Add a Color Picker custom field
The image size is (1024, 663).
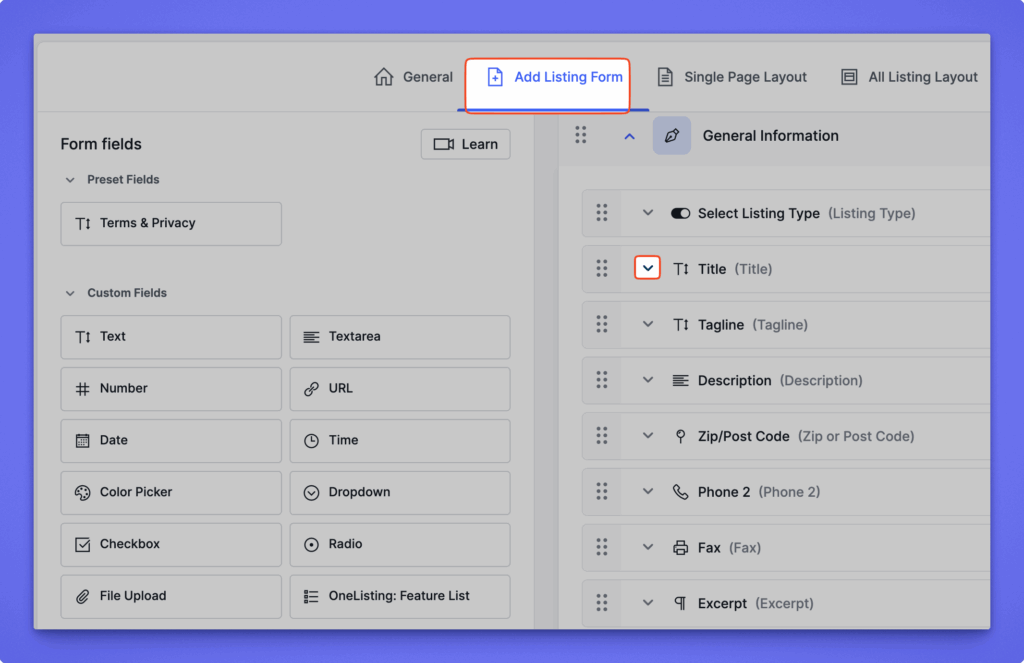pos(171,492)
